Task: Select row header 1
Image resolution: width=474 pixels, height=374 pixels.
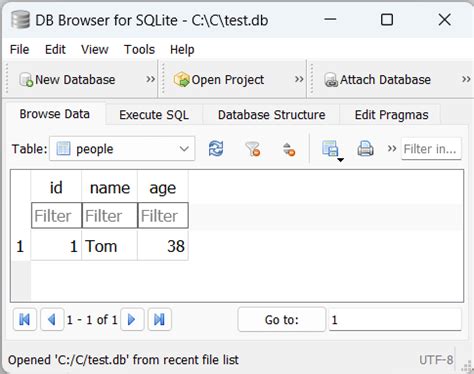Action: (20, 246)
